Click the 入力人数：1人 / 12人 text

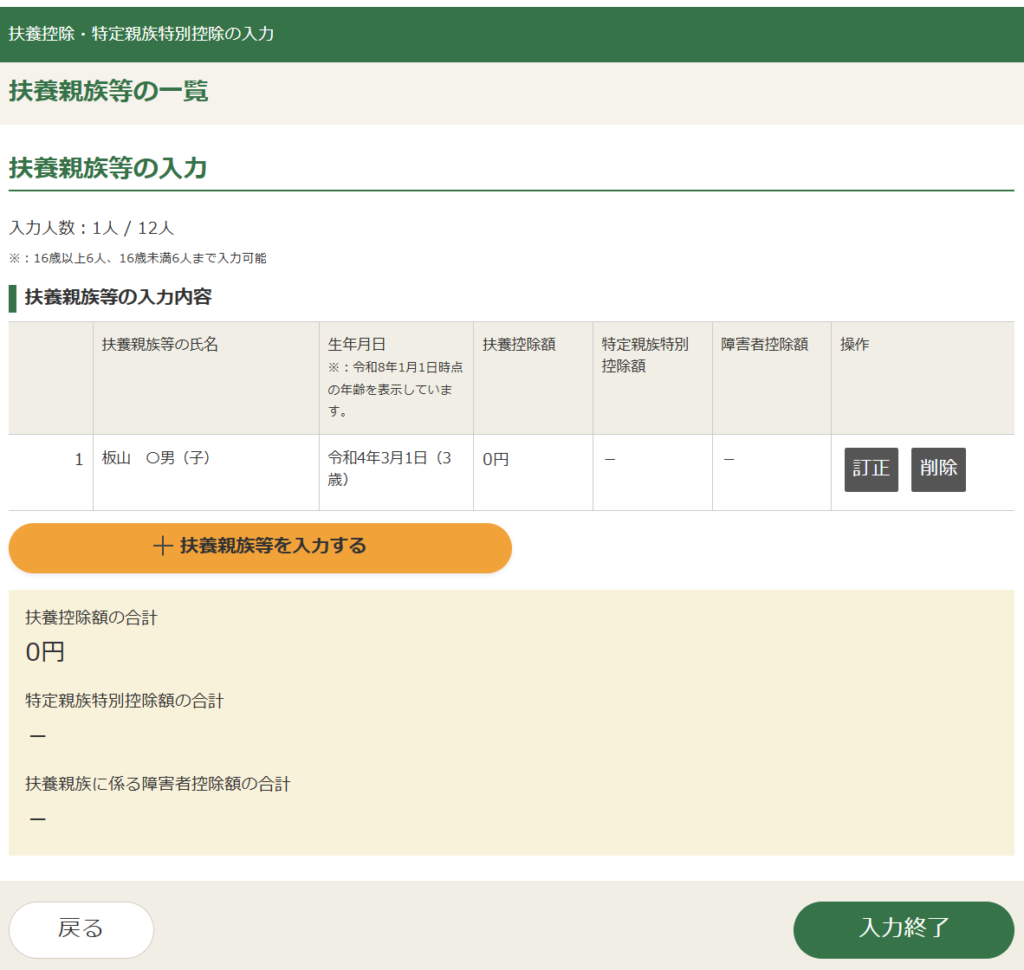click(92, 228)
